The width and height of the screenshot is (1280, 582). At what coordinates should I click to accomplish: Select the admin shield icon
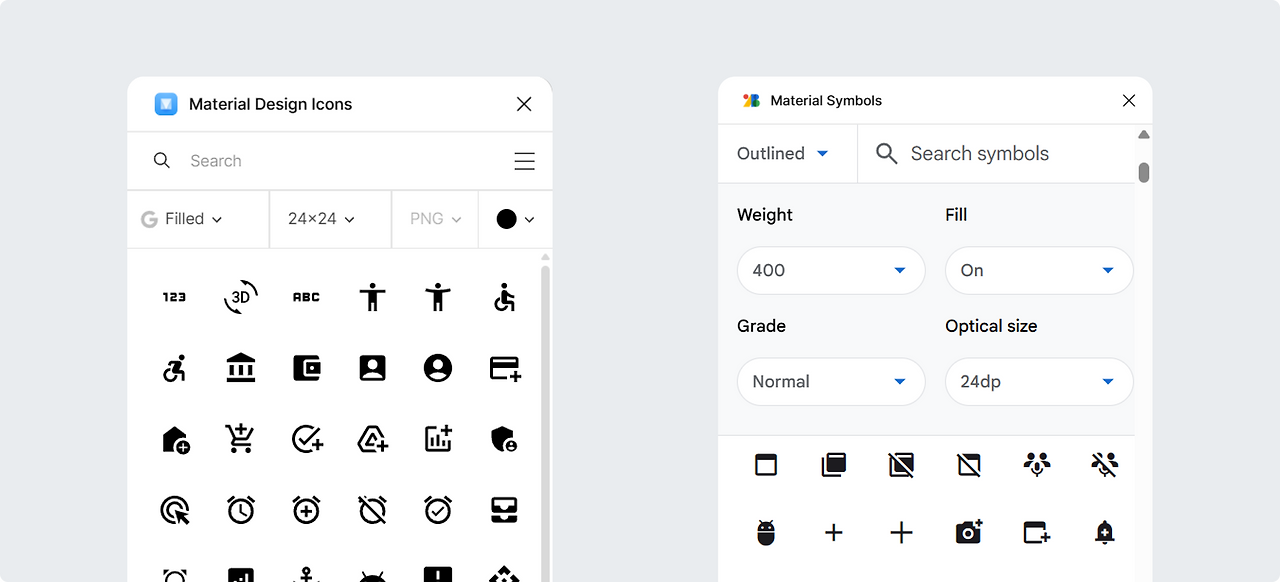(504, 439)
